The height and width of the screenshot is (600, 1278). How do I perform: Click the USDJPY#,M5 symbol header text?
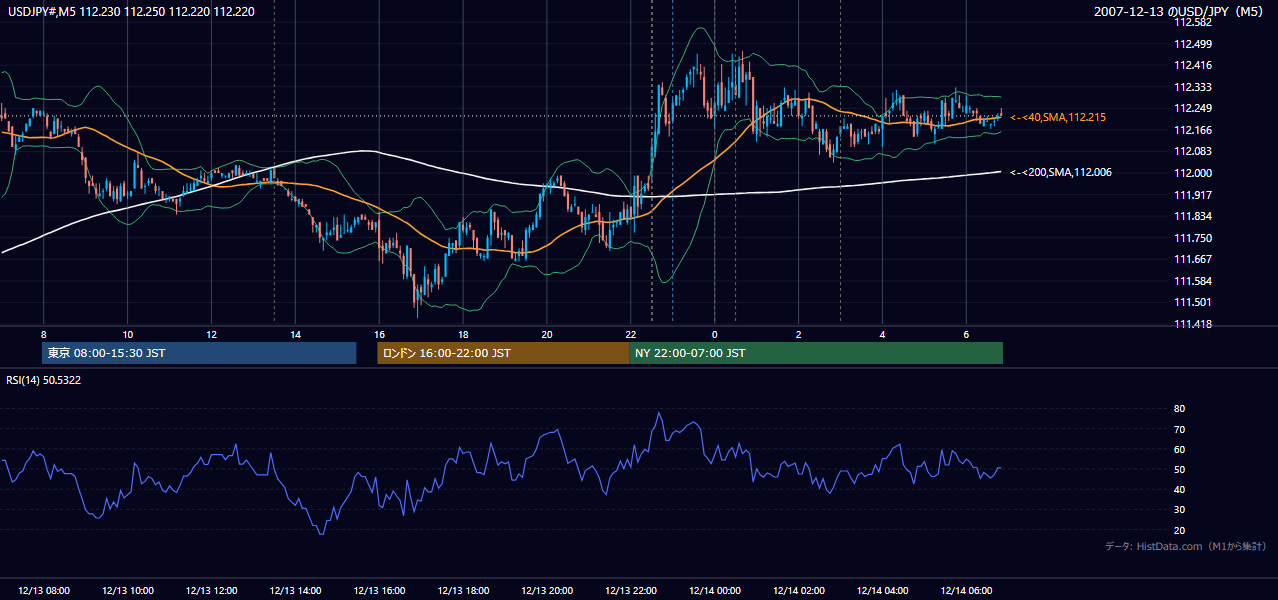(x=130, y=11)
